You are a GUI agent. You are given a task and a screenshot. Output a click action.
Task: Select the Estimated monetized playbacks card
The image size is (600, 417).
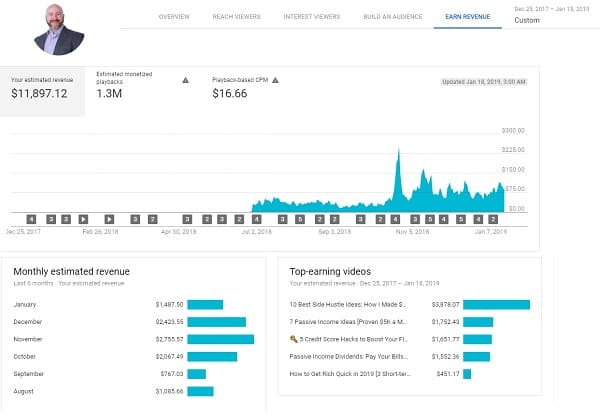coord(128,87)
